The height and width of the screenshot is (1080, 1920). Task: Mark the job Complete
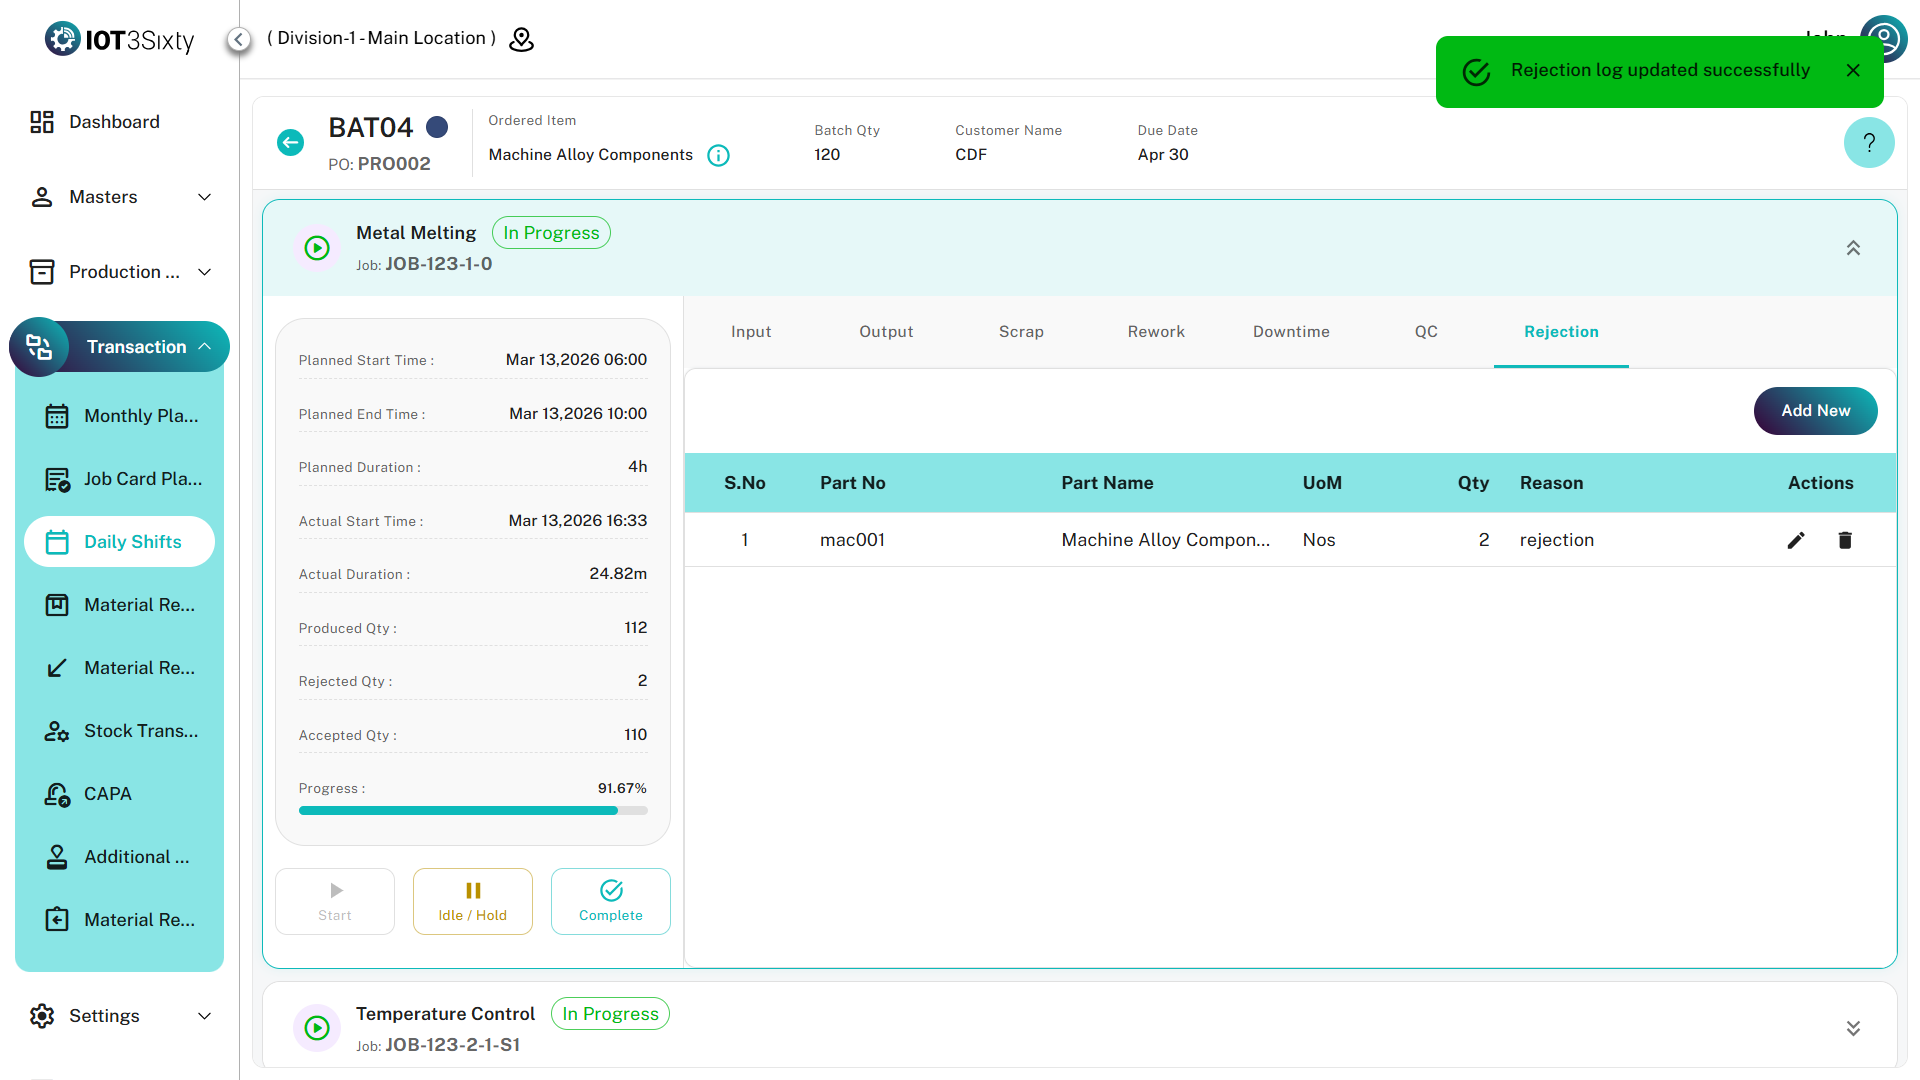click(610, 901)
